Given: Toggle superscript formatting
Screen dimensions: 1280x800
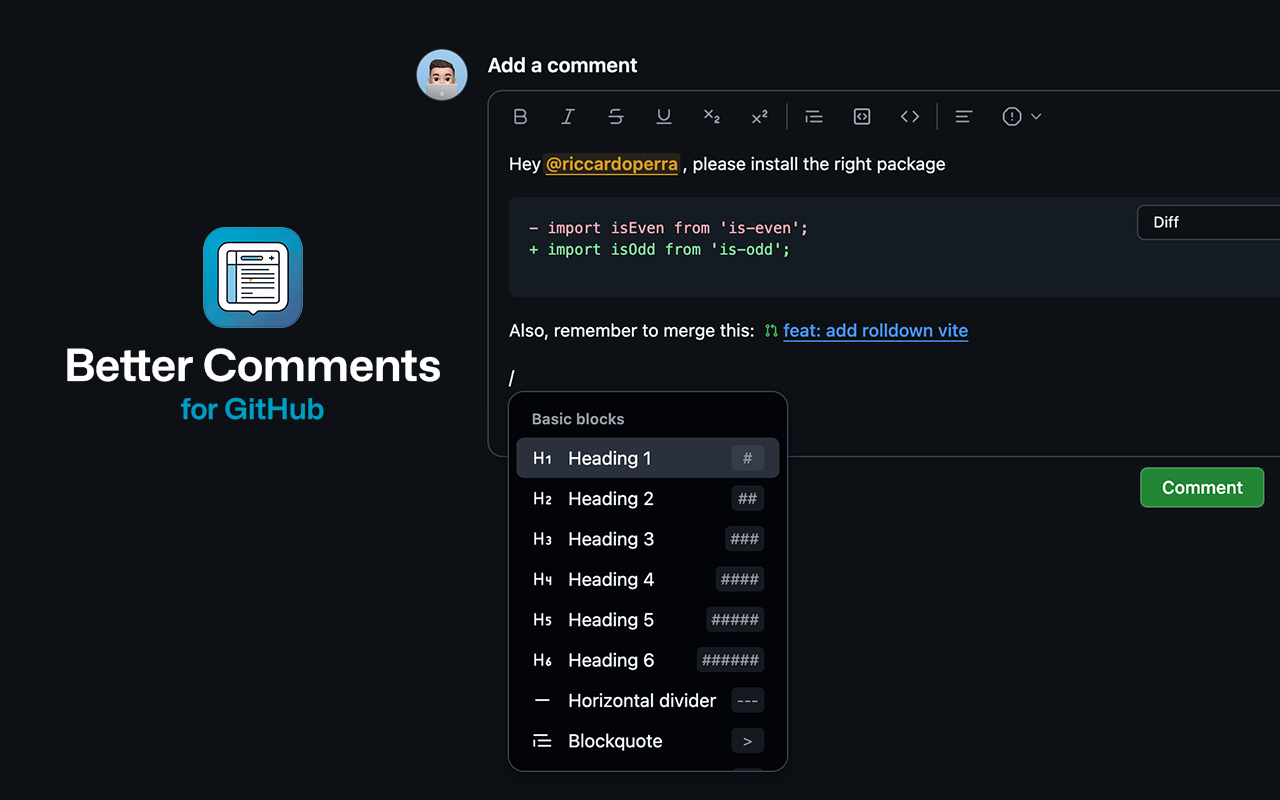Looking at the screenshot, I should coord(760,117).
